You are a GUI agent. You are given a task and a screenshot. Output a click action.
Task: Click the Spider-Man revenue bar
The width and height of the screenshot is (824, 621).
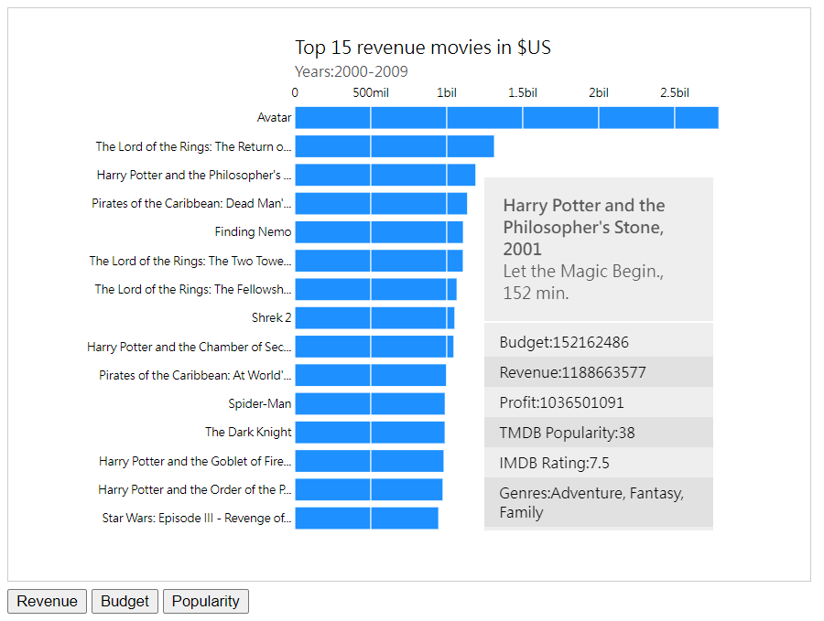click(370, 403)
